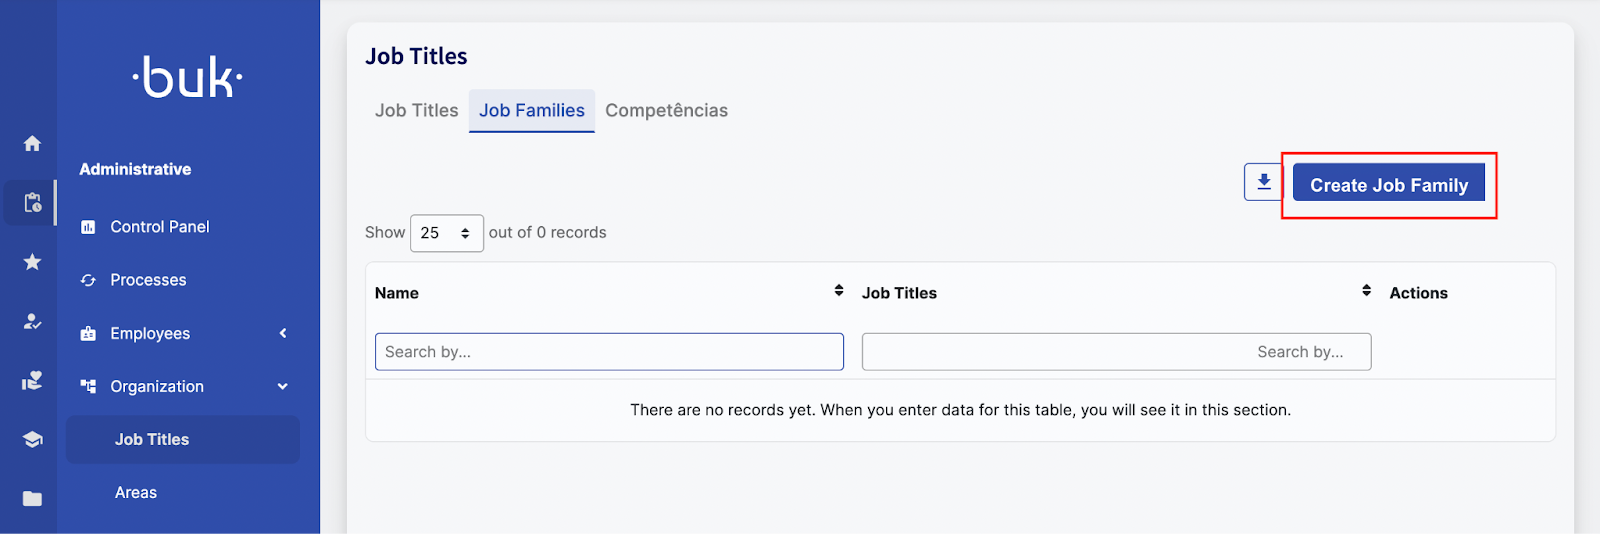Click the buk logo
Screen dimensions: 1600x534
tap(188, 78)
